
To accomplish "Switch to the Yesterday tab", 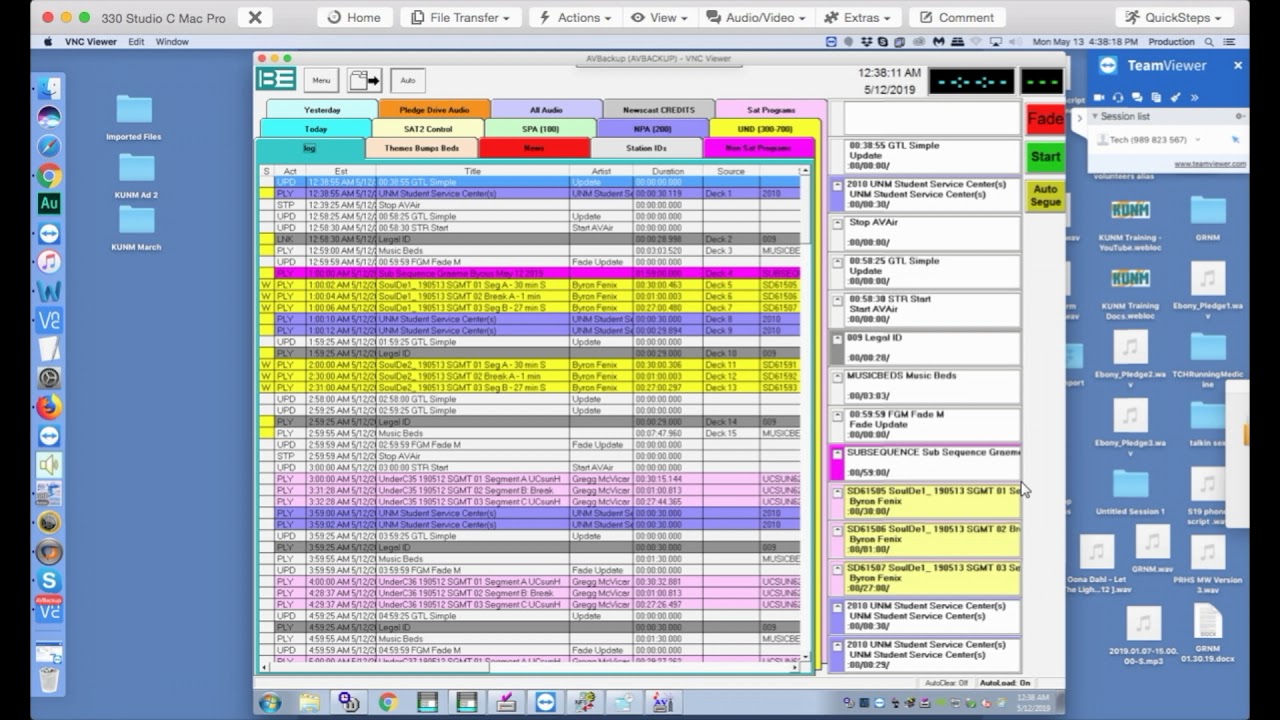I will point(322,110).
